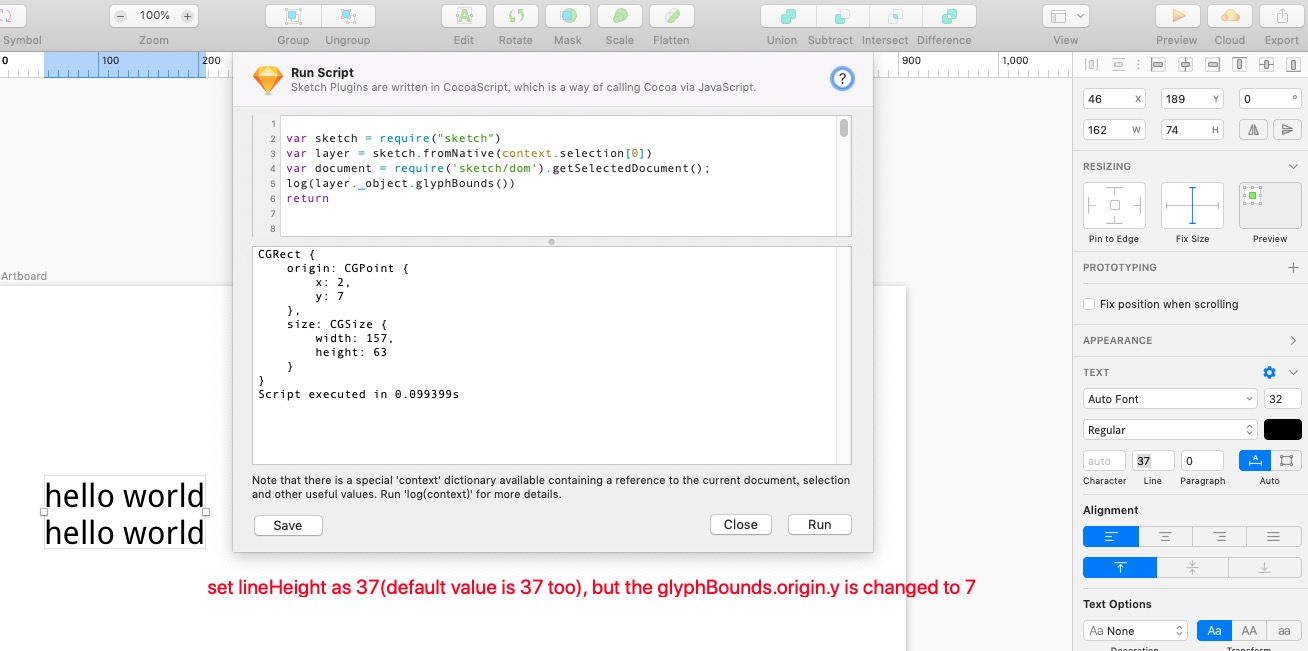Click the Y position field
The height and width of the screenshot is (651, 1308).
point(1192,99)
